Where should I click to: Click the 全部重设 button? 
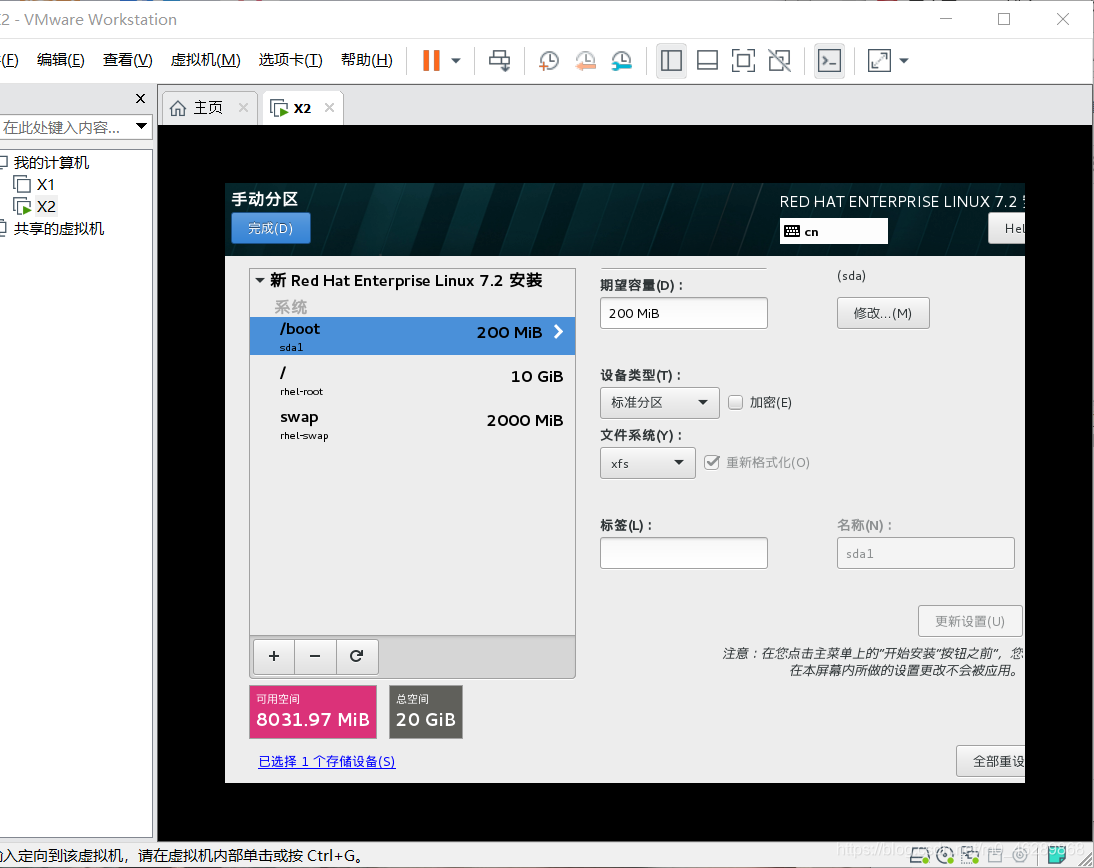click(x=991, y=761)
